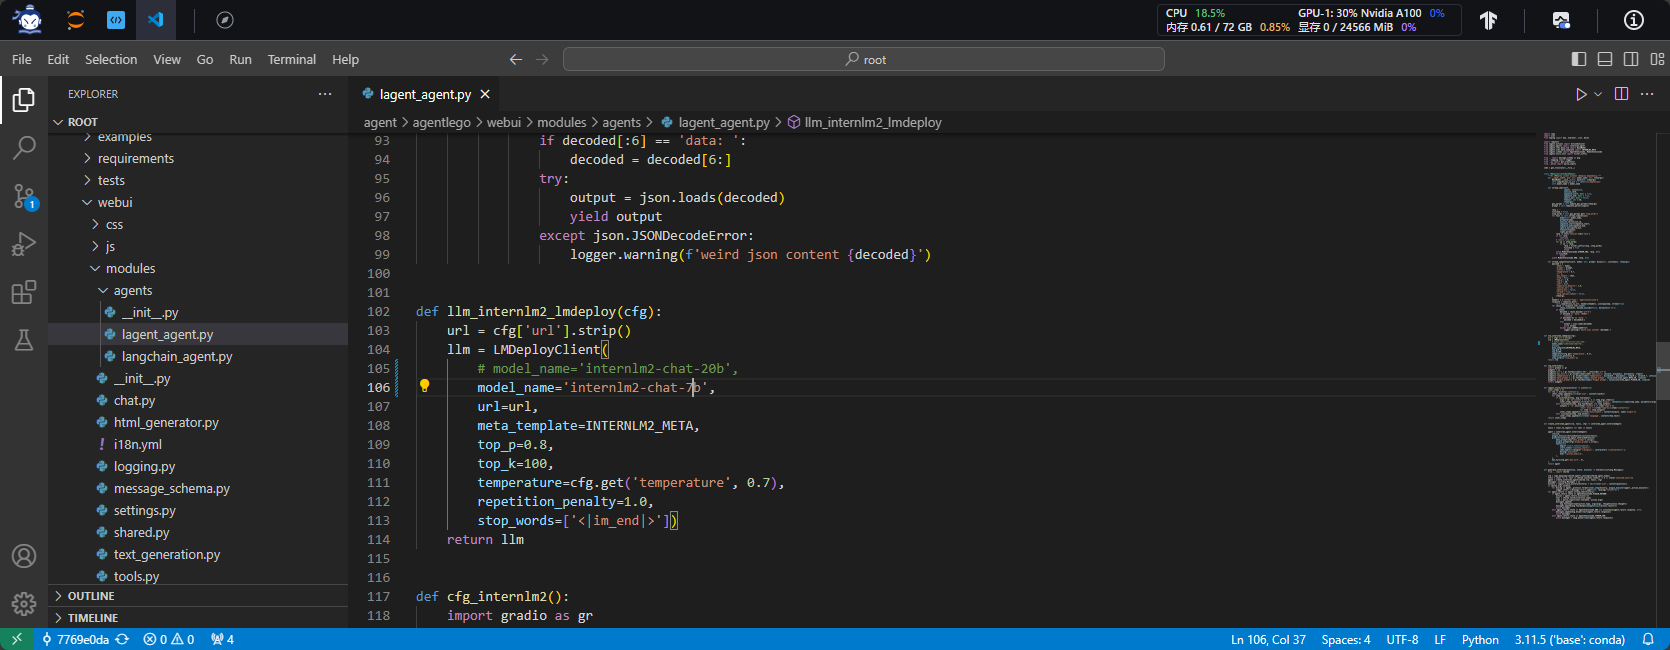
Task: Toggle the primary side bar
Action: [1579, 60]
